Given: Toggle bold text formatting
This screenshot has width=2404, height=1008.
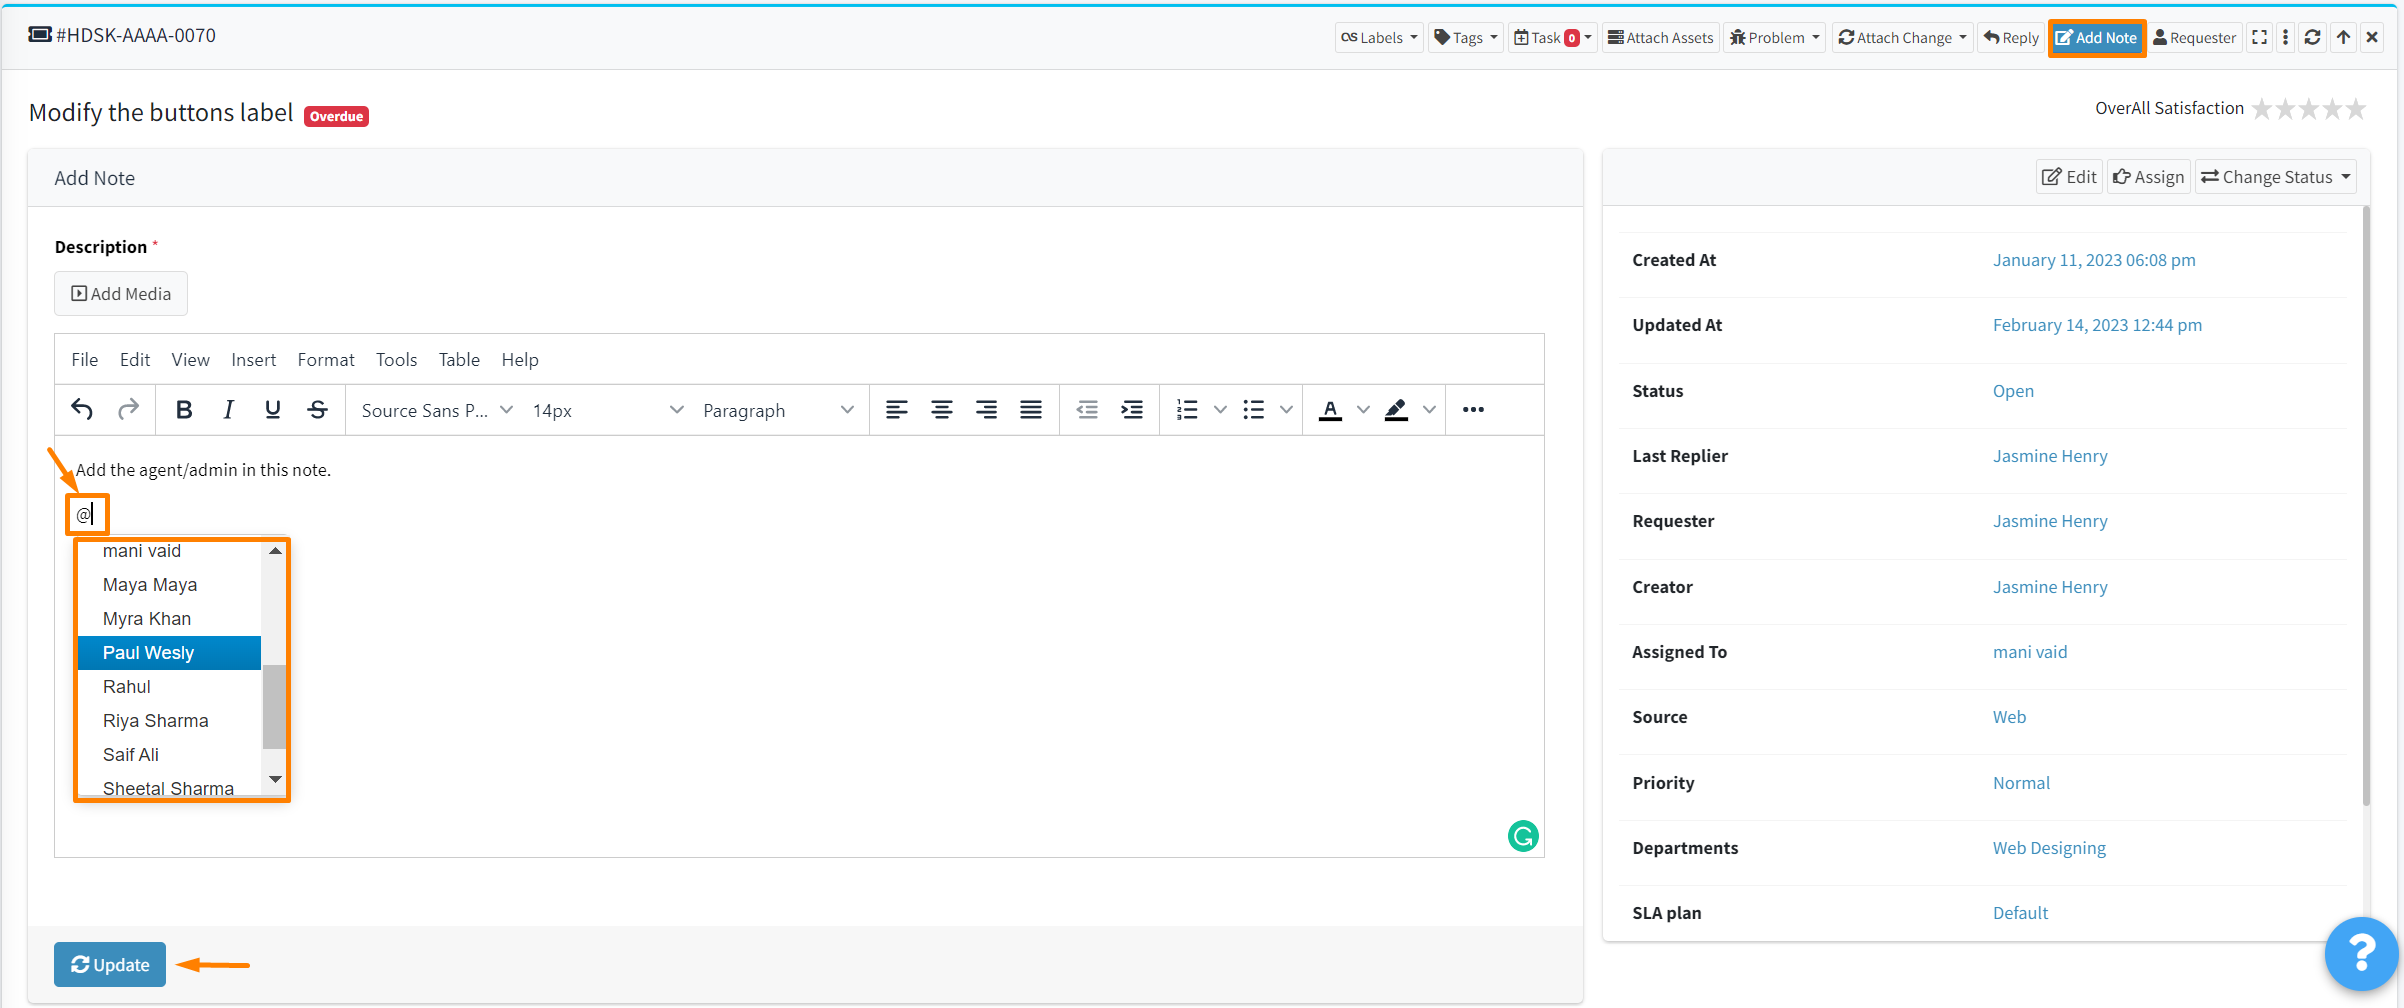Looking at the screenshot, I should point(183,409).
